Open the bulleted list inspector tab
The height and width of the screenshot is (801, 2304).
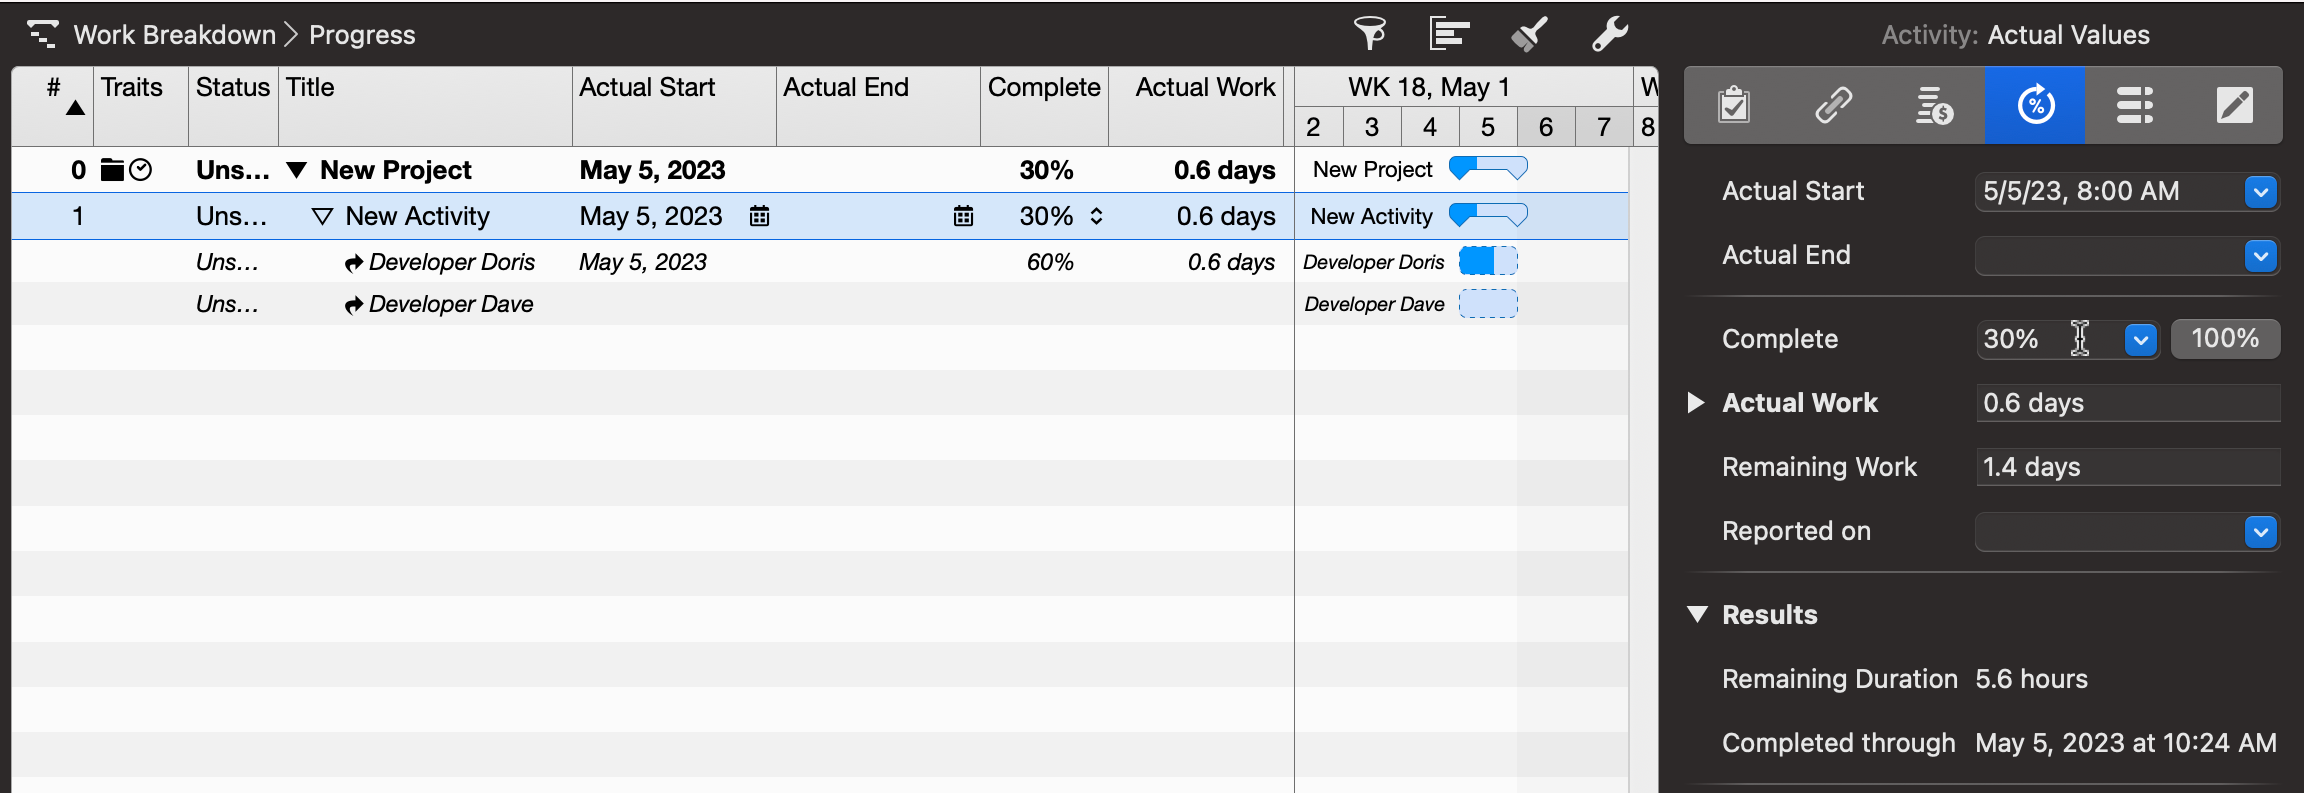point(2135,105)
